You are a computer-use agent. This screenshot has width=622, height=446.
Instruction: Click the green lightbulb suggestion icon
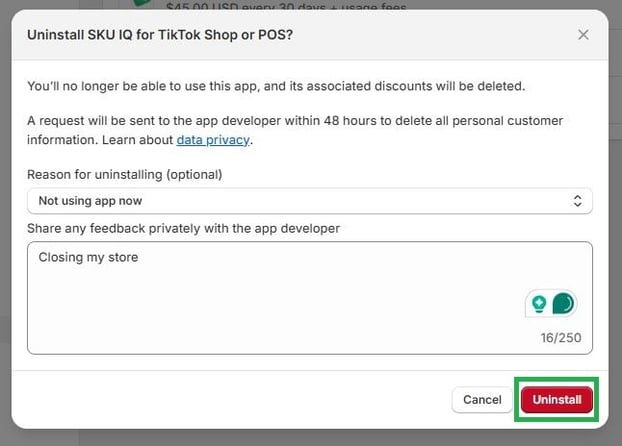tap(539, 304)
